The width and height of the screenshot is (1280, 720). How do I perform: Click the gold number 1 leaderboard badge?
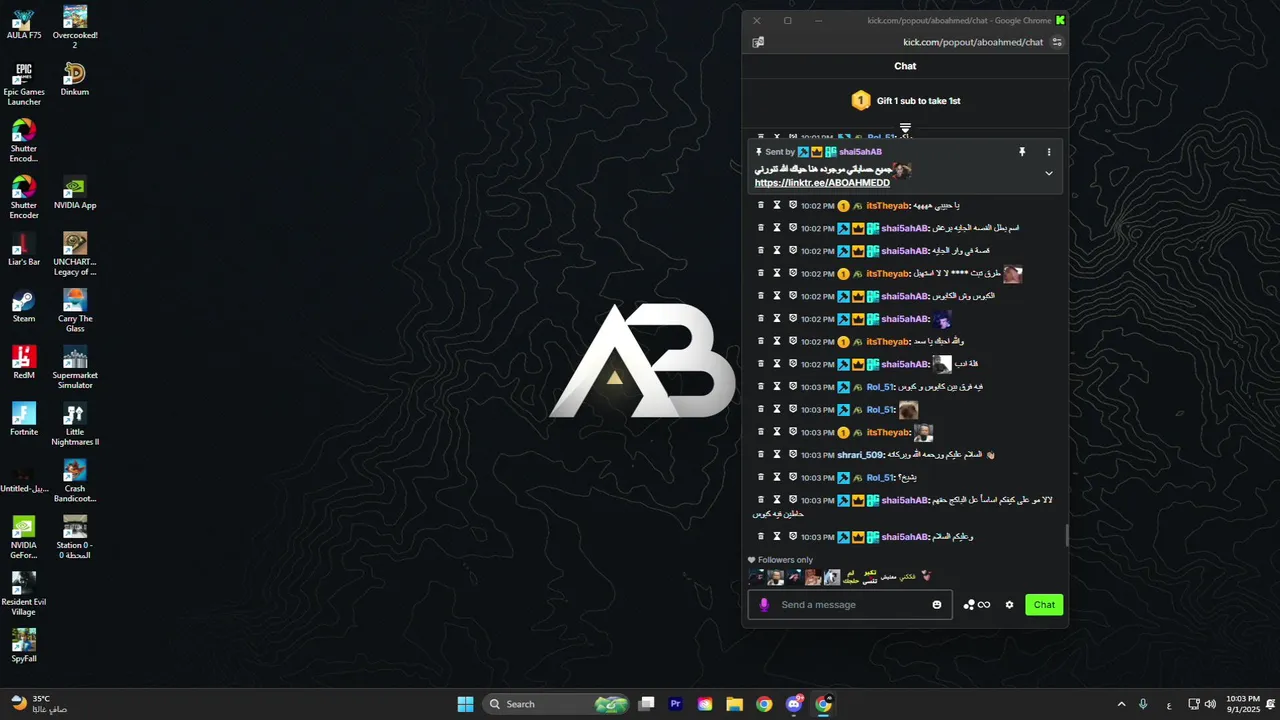pos(861,101)
